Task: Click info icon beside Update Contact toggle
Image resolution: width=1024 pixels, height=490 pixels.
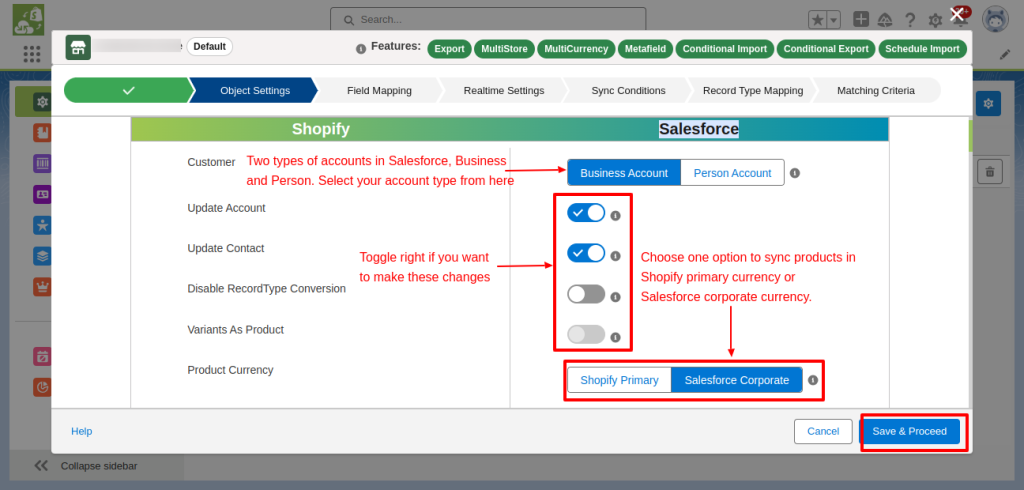Action: click(x=615, y=256)
